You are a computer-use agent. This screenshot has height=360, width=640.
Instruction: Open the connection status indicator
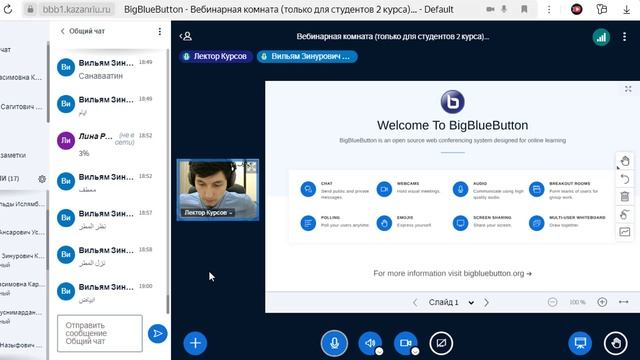601,37
